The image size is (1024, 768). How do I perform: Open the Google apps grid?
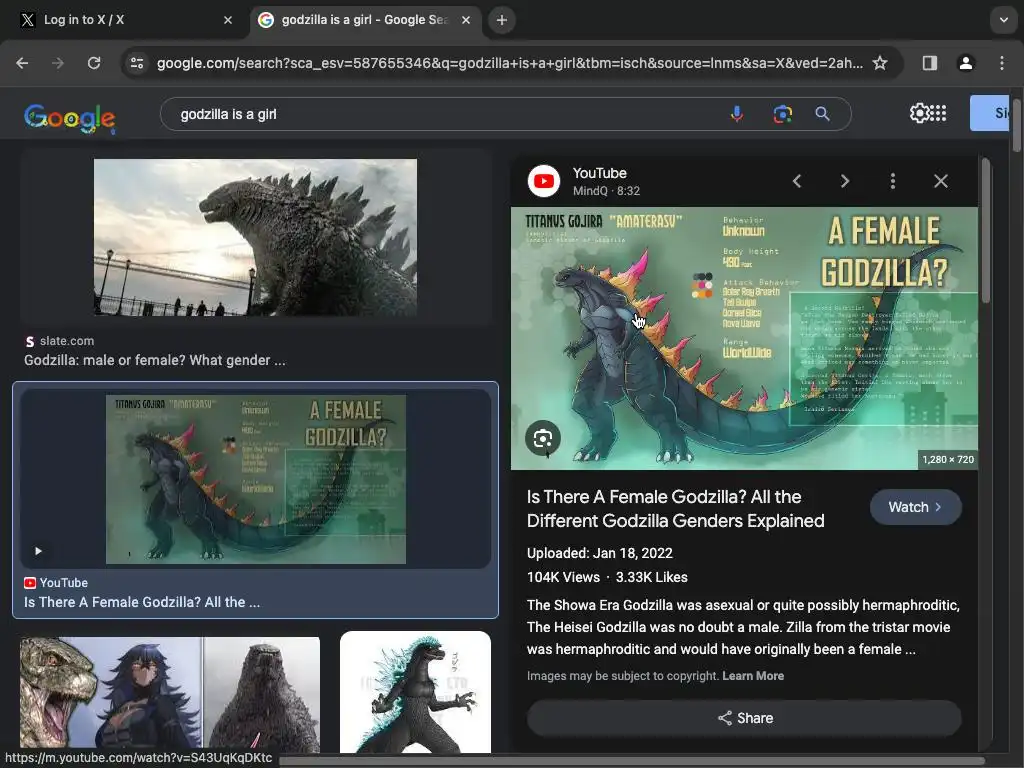tap(938, 113)
